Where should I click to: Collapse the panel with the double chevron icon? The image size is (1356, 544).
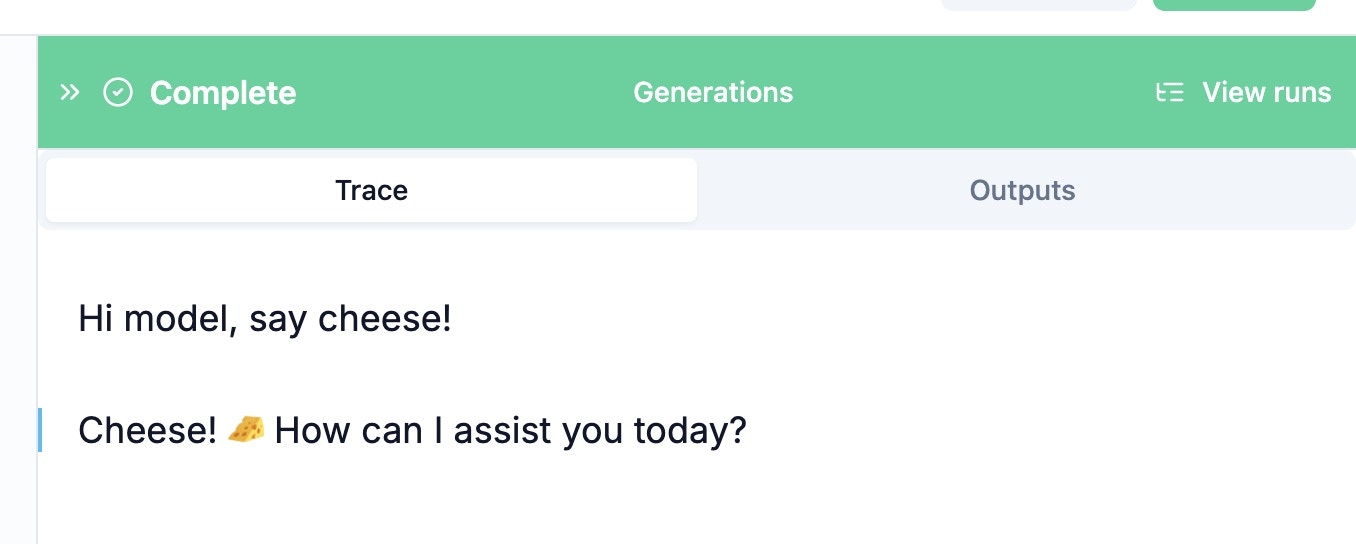tap(69, 93)
